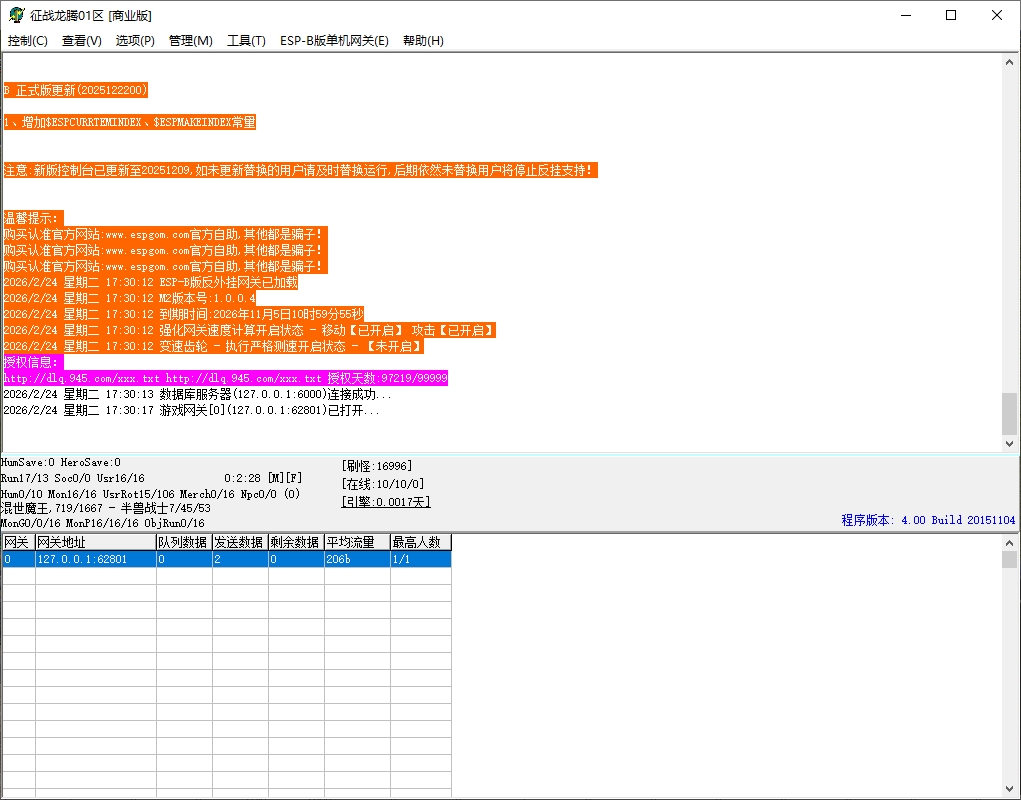Click the gateway table scroll-up arrow

coord(1010,542)
